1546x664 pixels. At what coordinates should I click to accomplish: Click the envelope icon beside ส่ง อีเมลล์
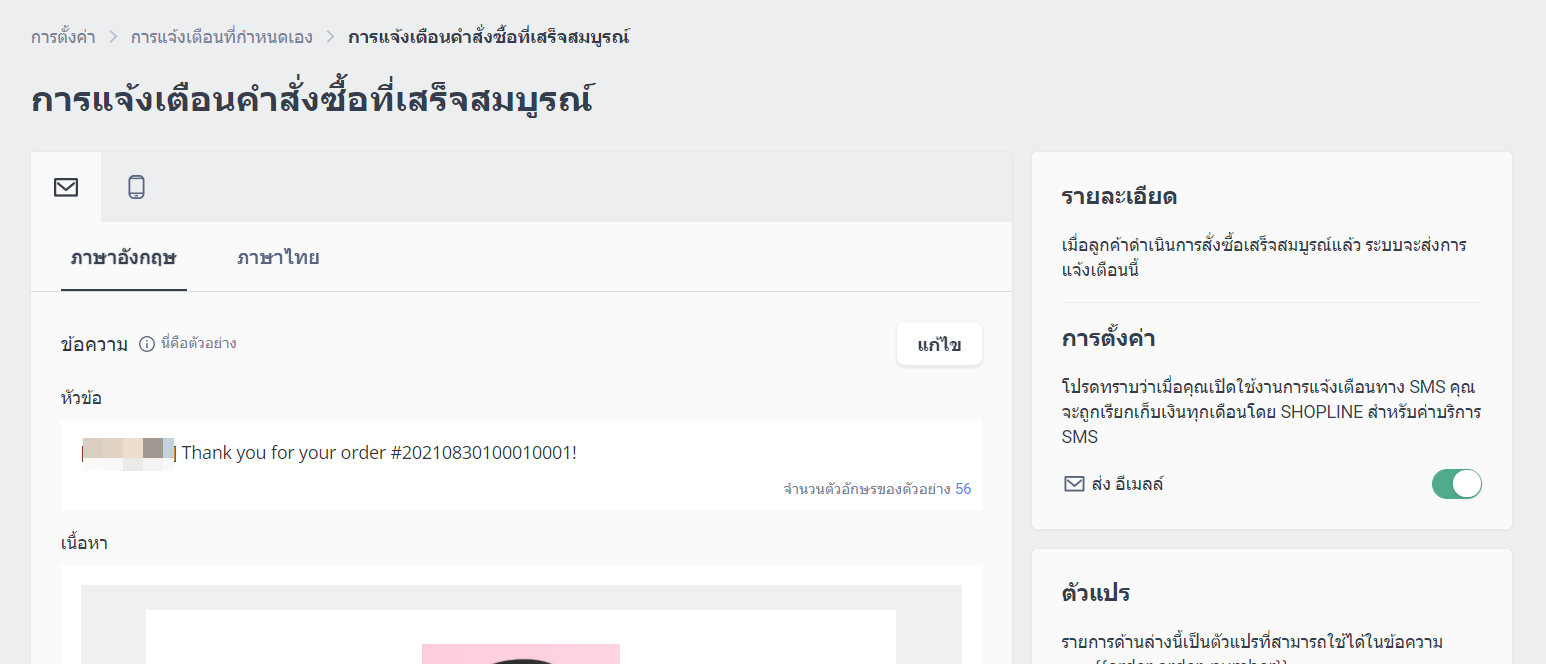(1074, 484)
